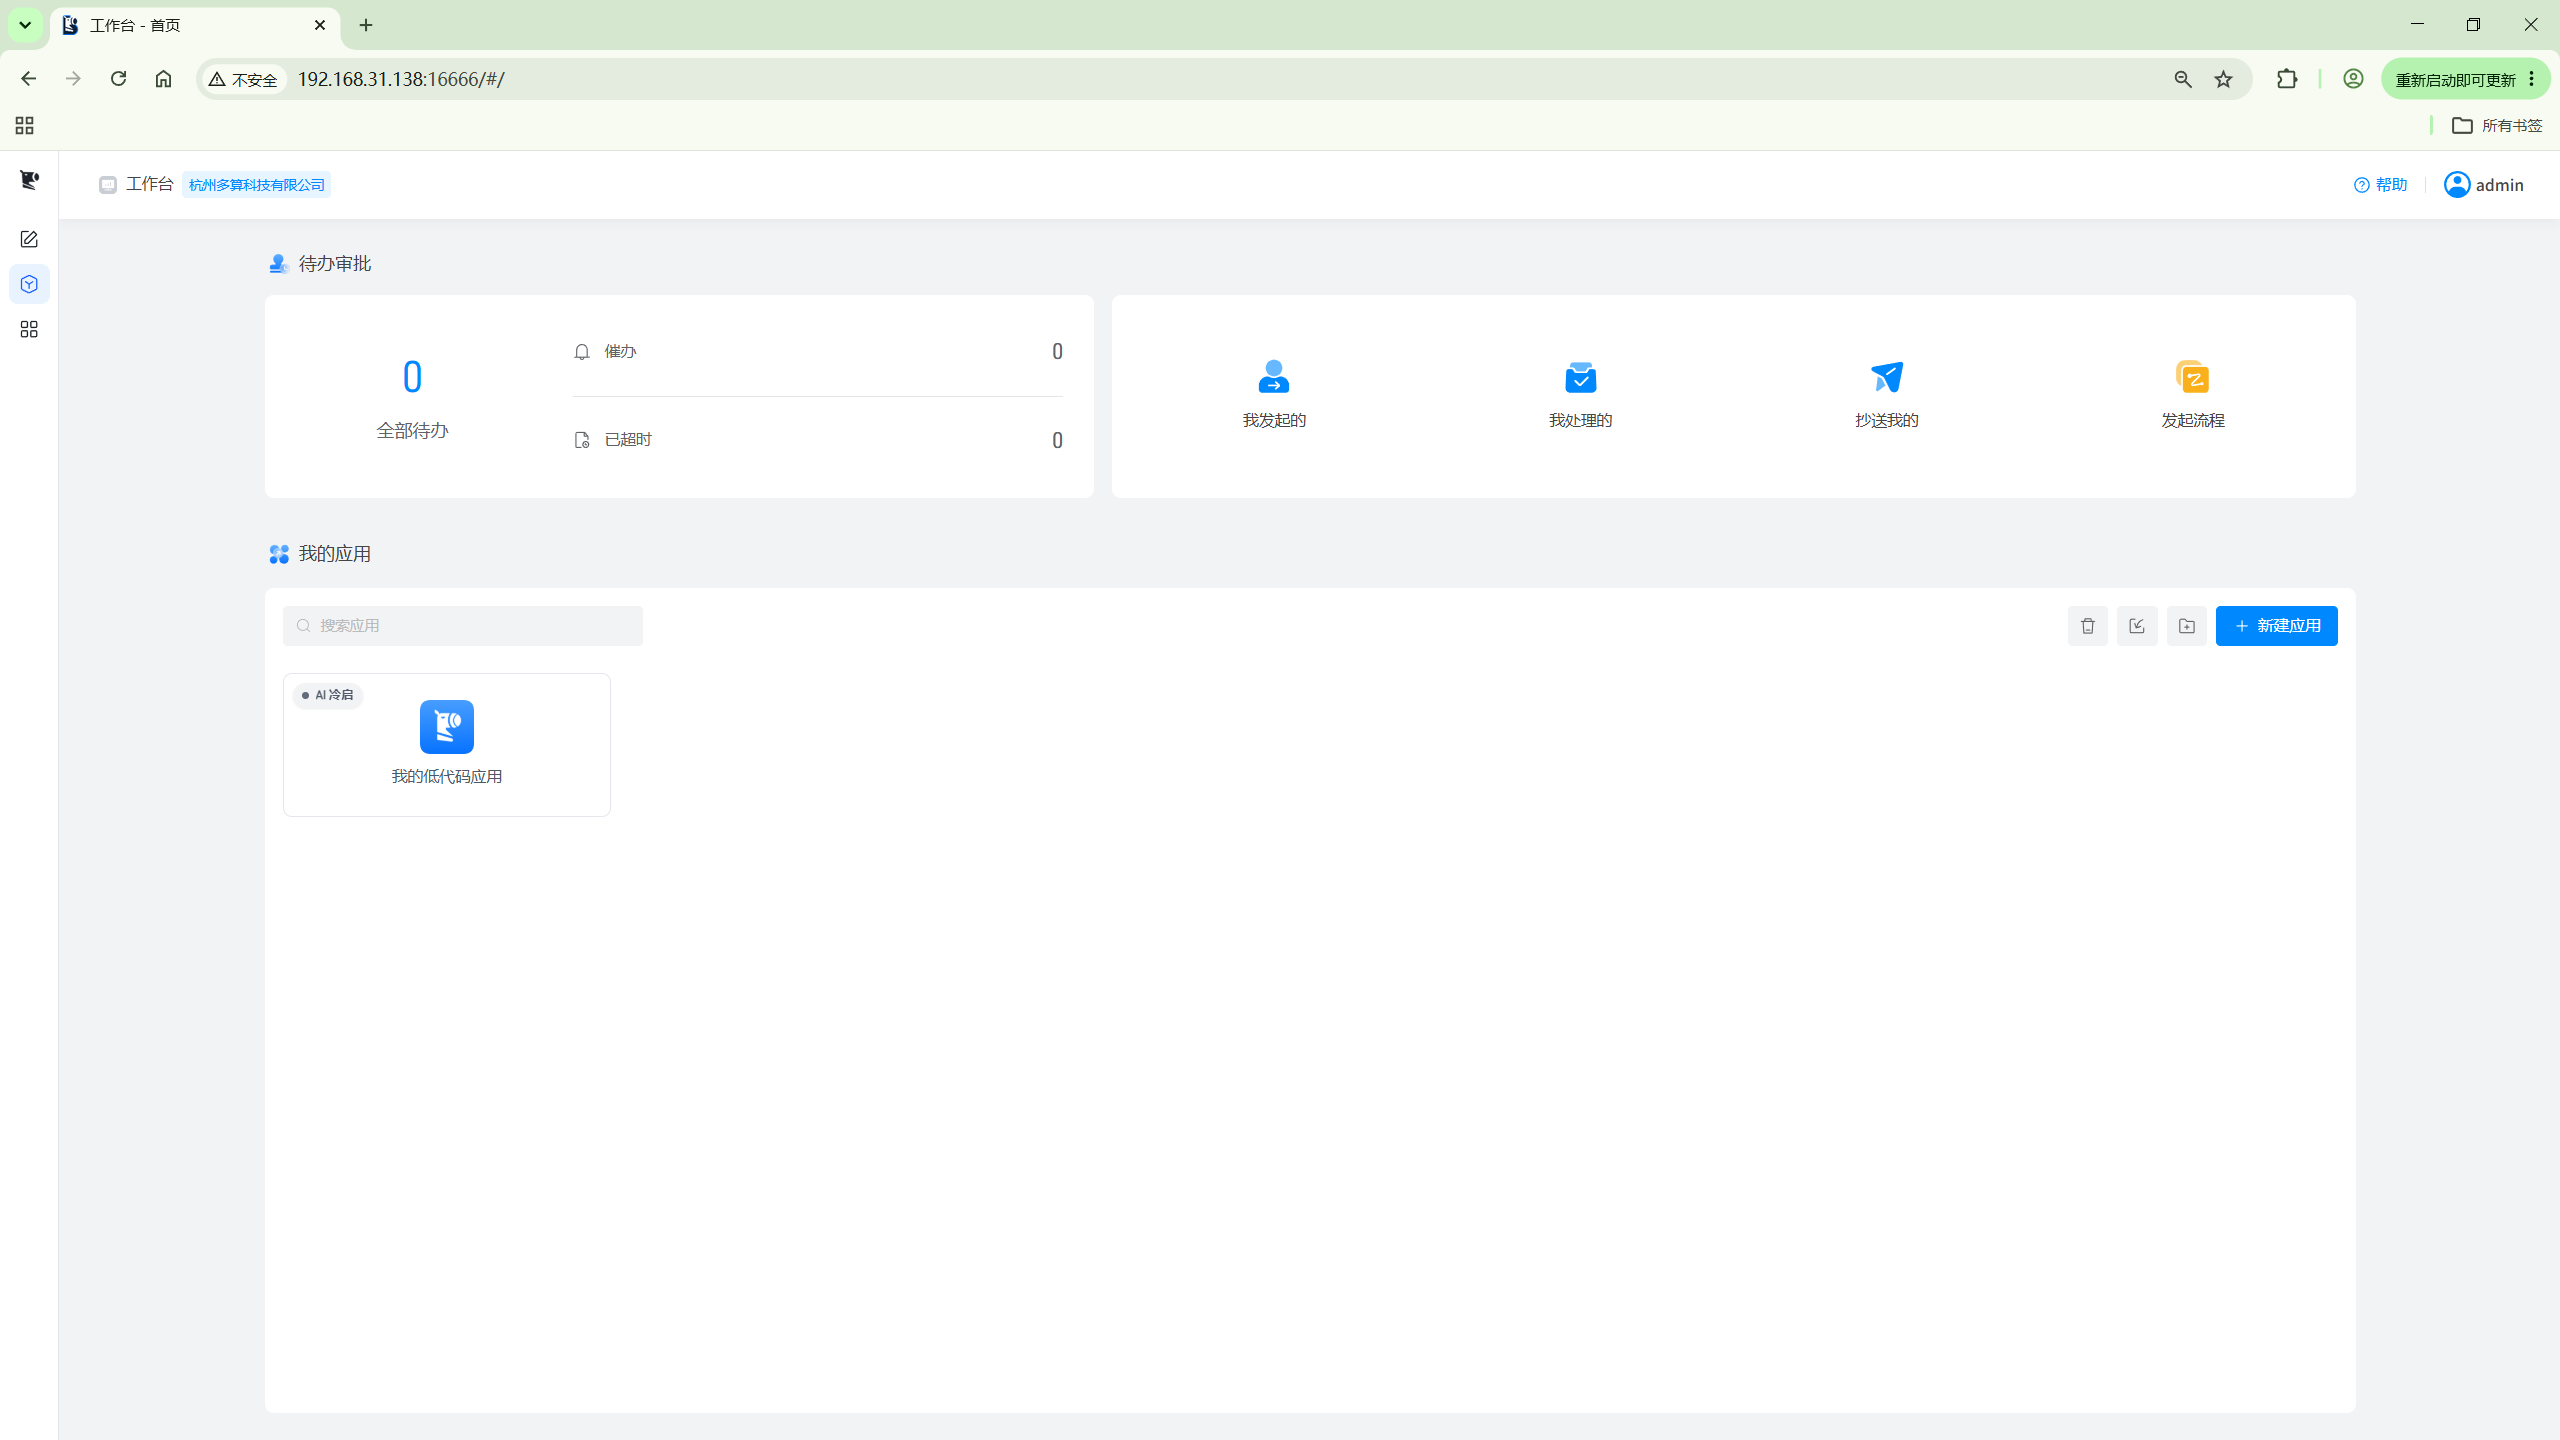
Task: Click the 不安全 site info chip
Action: 243,79
